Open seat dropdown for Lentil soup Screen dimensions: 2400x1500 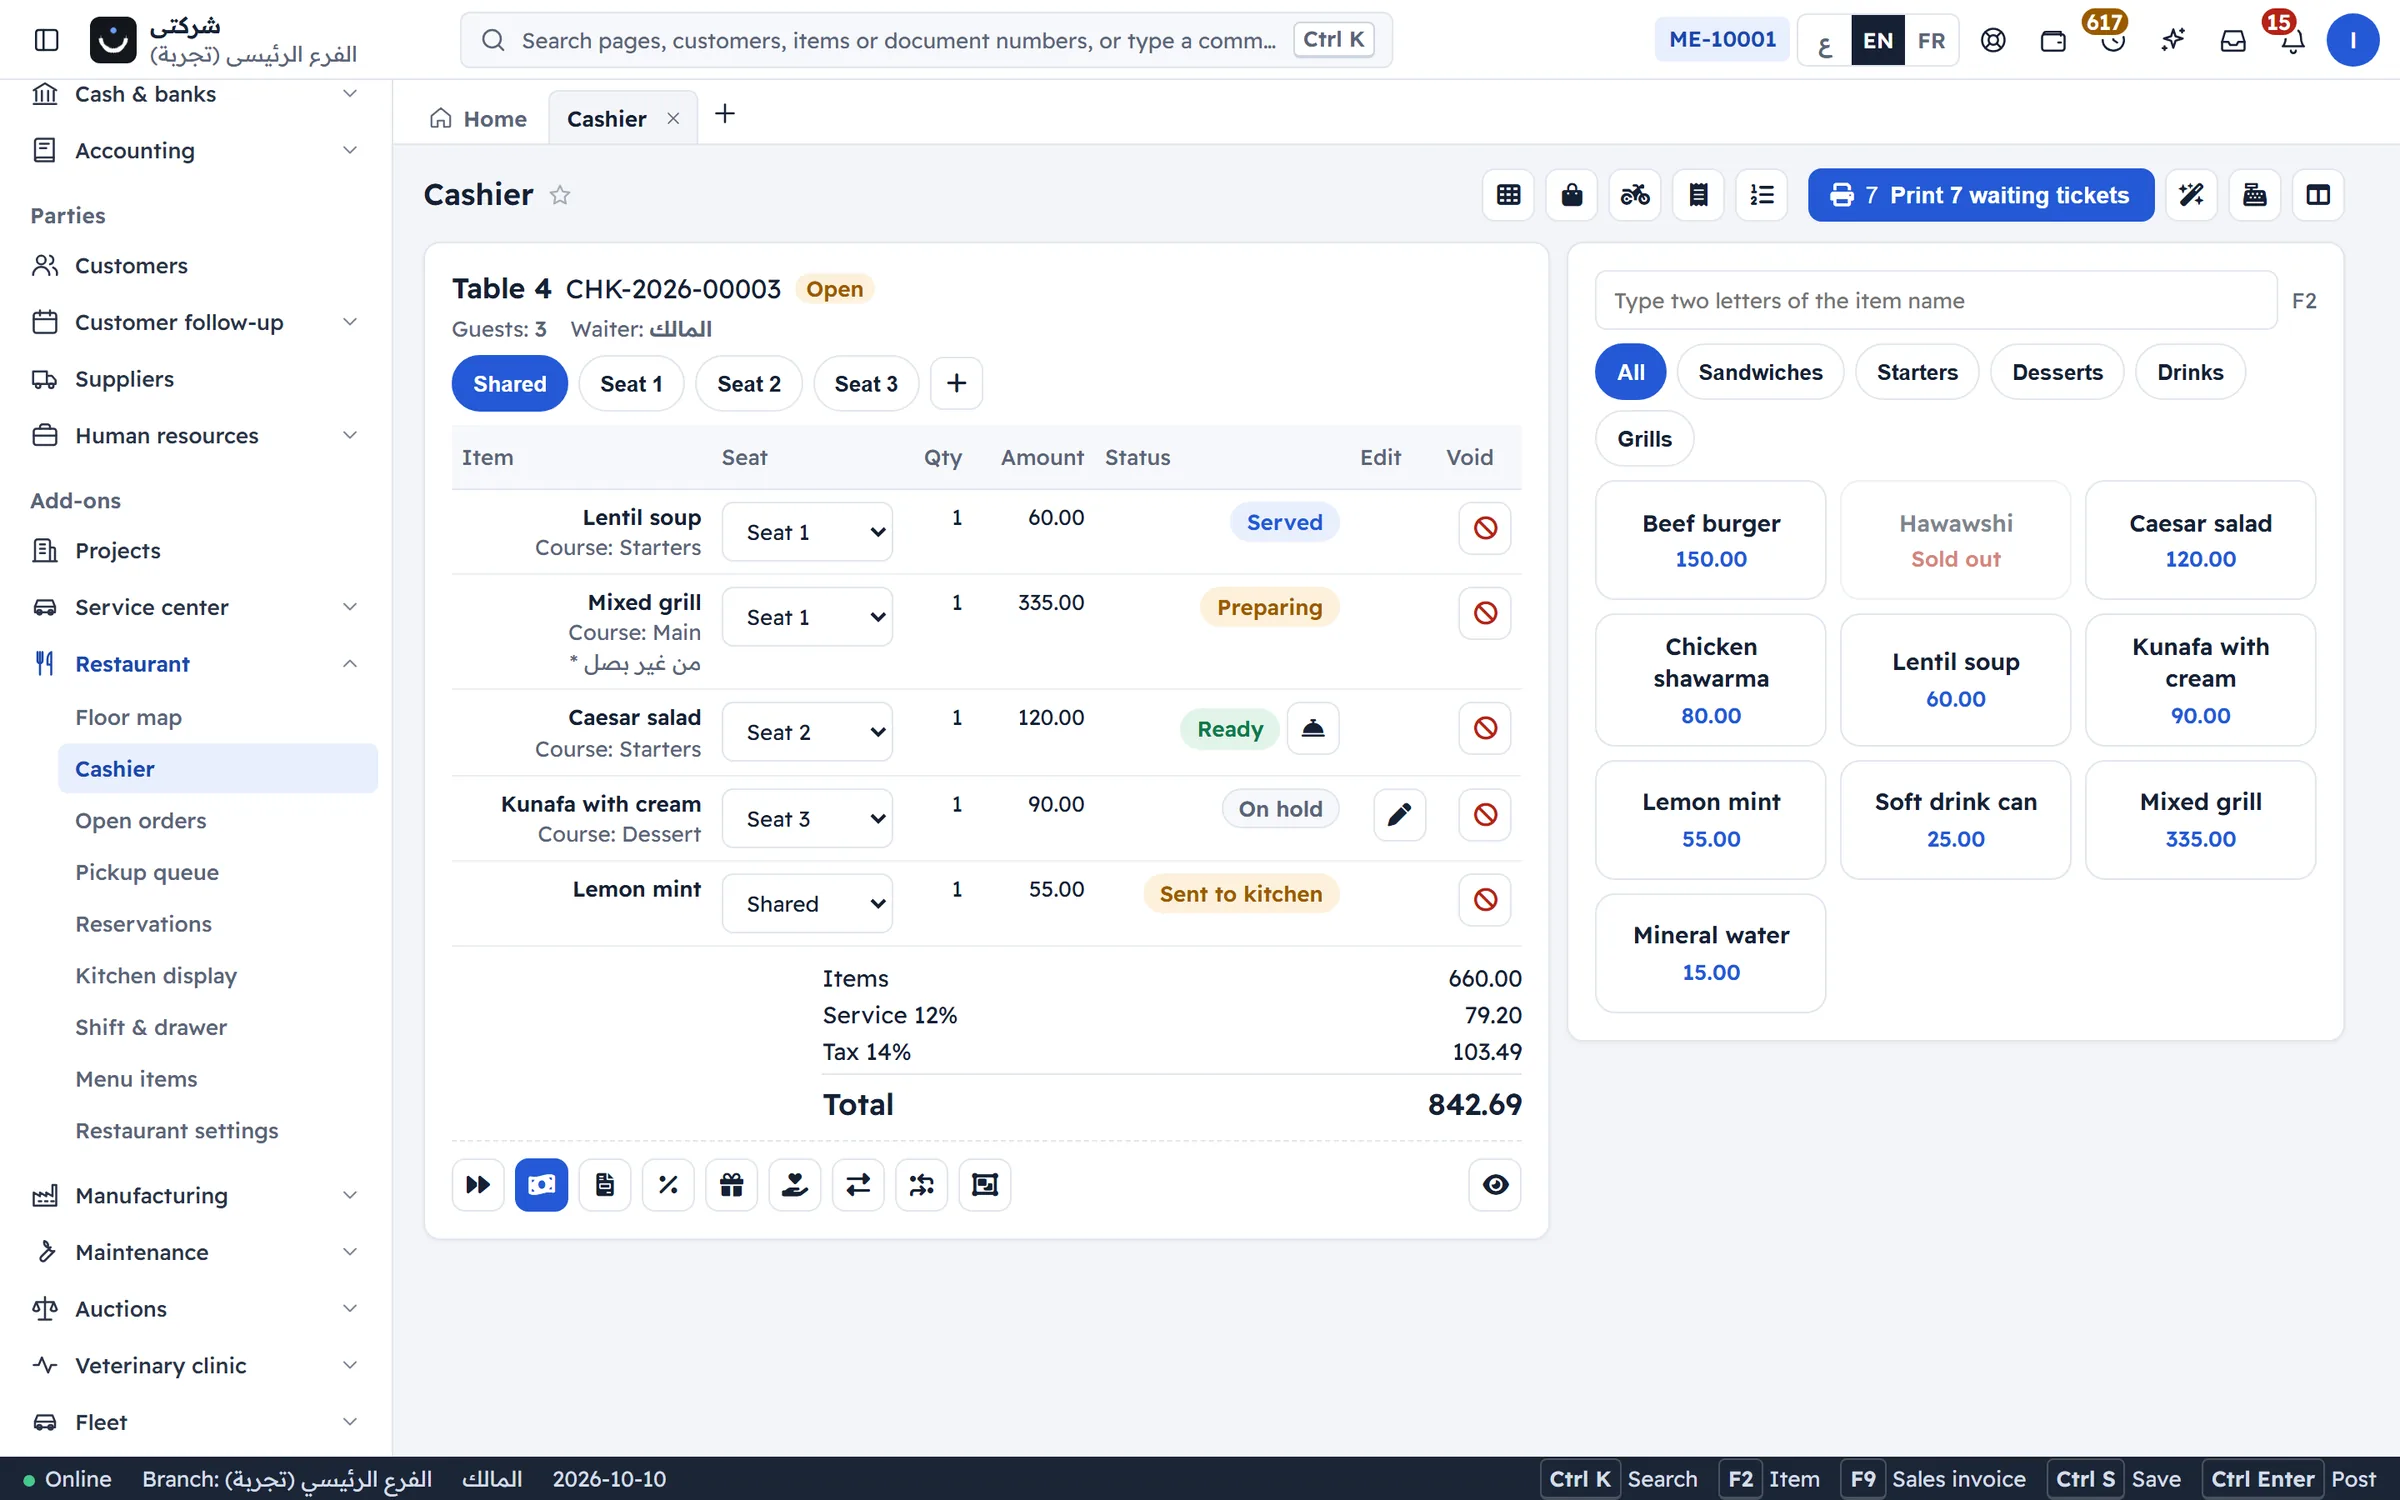pyautogui.click(x=807, y=532)
